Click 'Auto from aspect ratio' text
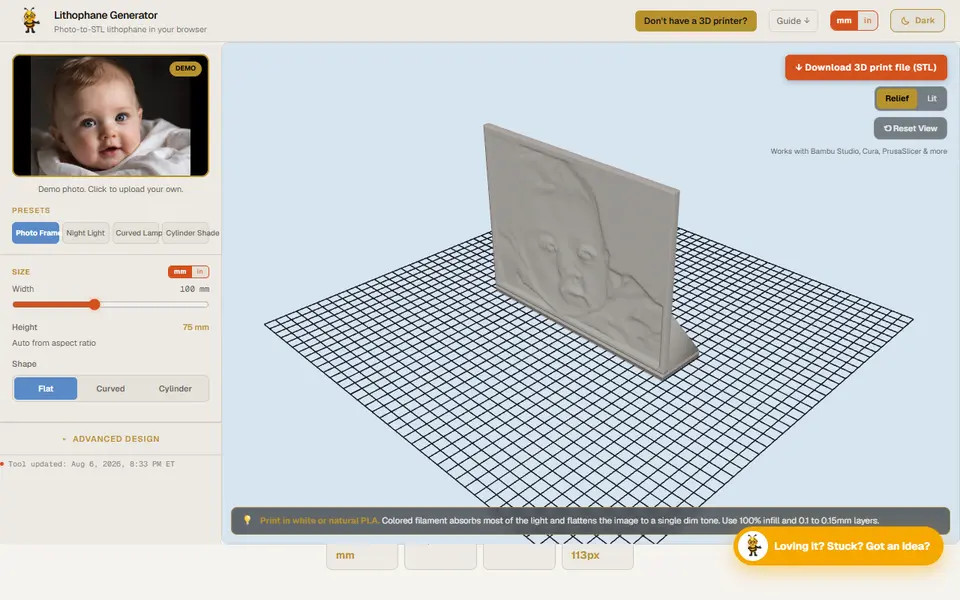960x600 pixels. click(x=54, y=343)
